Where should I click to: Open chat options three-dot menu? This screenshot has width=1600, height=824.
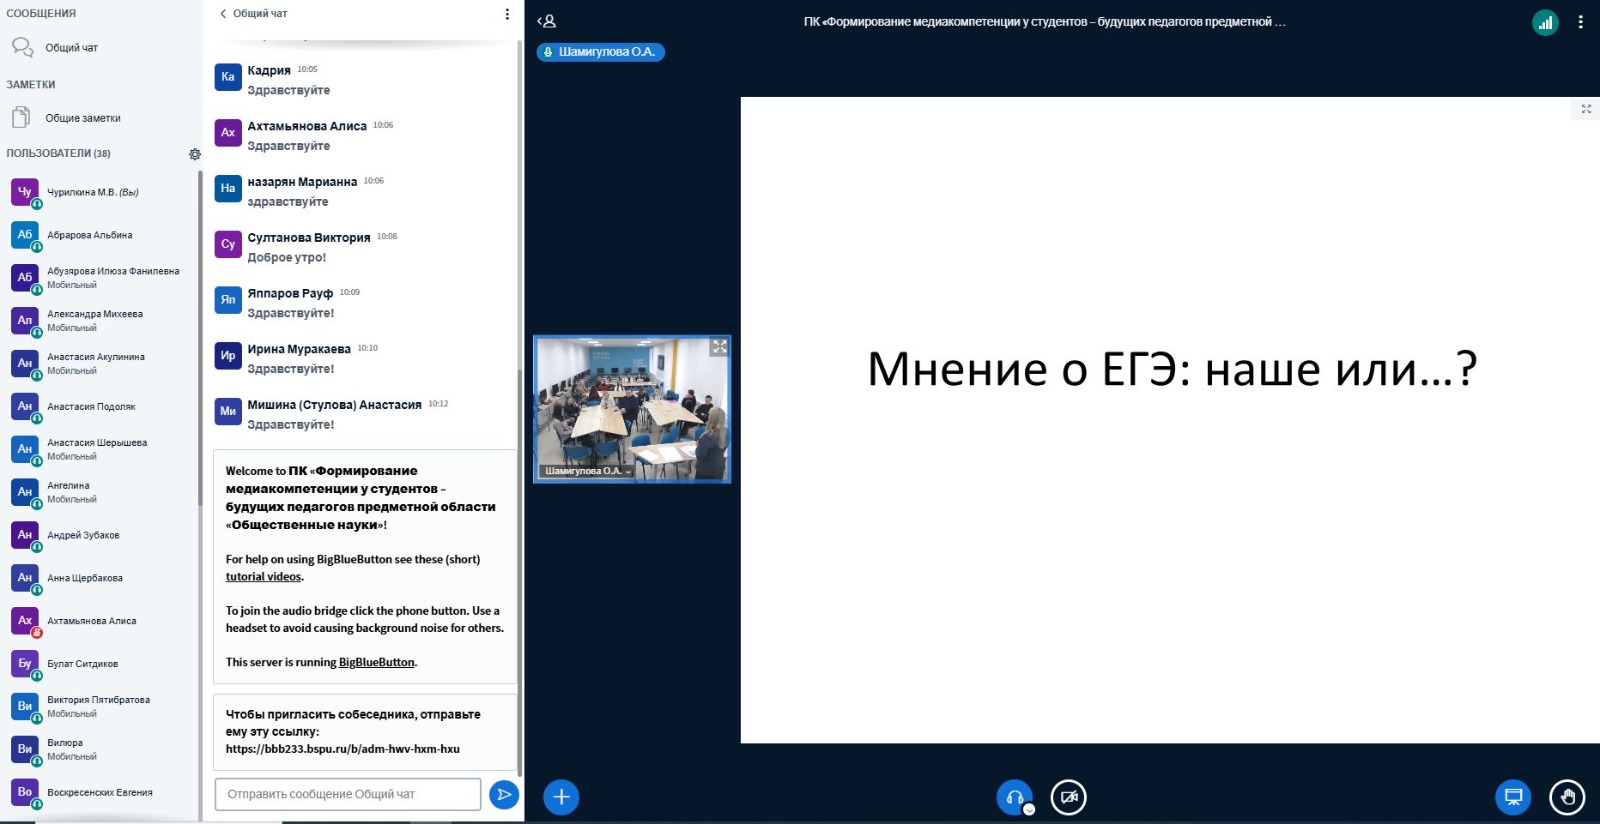tap(507, 14)
